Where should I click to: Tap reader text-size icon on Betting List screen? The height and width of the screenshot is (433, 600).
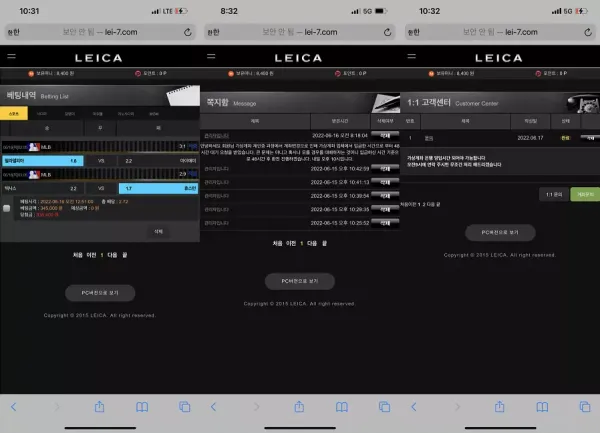click(x=13, y=32)
